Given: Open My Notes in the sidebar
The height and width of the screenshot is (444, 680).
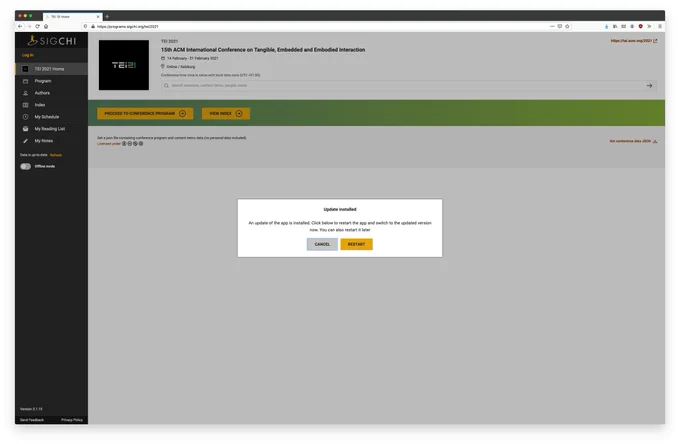Looking at the screenshot, I should (x=51, y=141).
